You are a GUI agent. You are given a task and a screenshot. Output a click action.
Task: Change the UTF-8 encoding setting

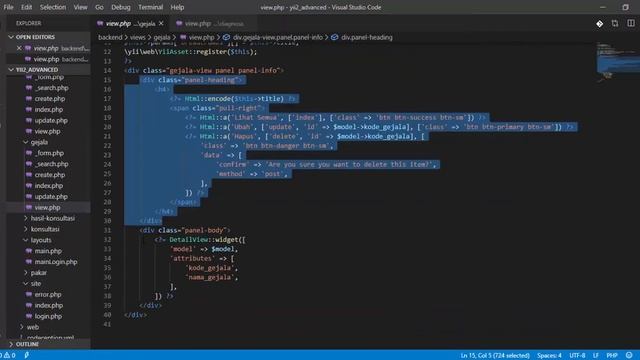pos(577,355)
